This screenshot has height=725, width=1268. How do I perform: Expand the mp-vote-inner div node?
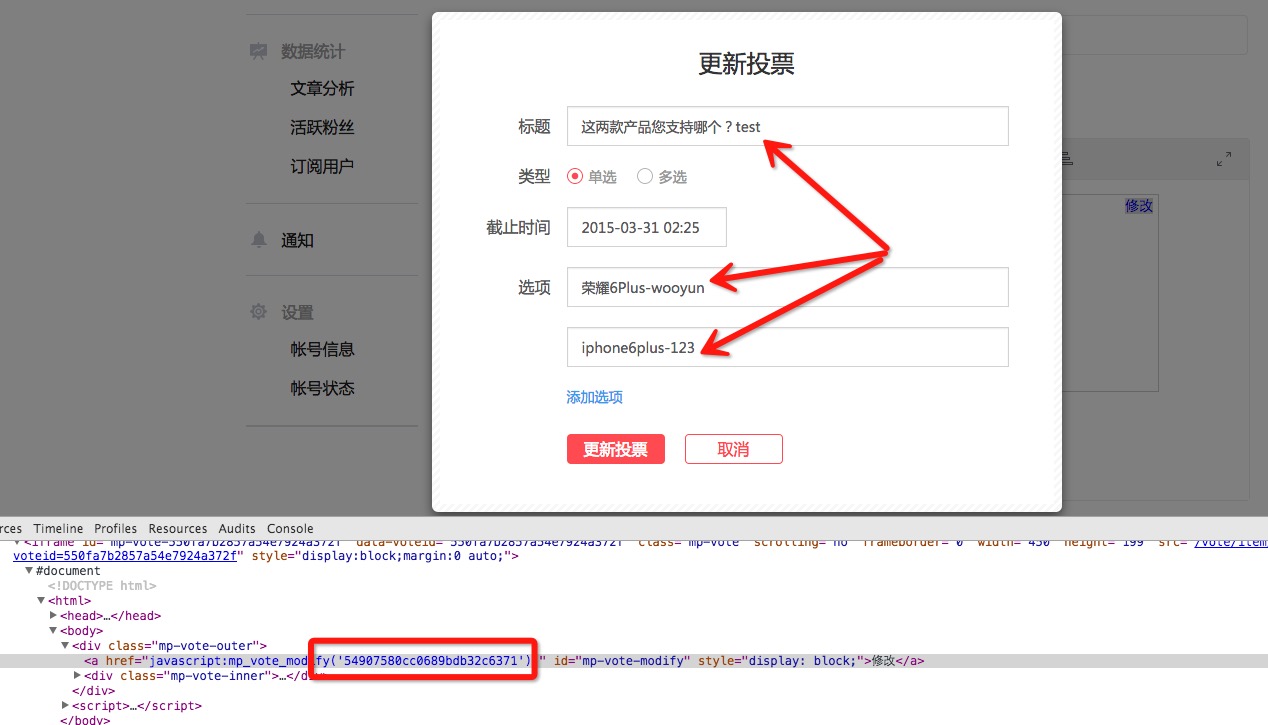click(78, 676)
